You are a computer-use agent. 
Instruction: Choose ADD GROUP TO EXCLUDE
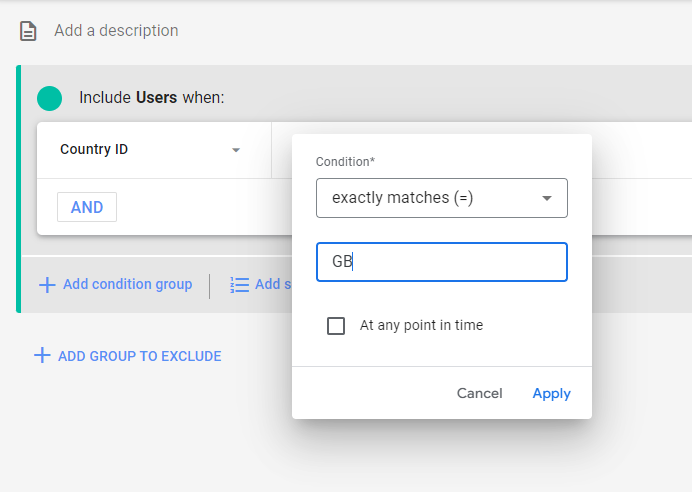point(139,356)
